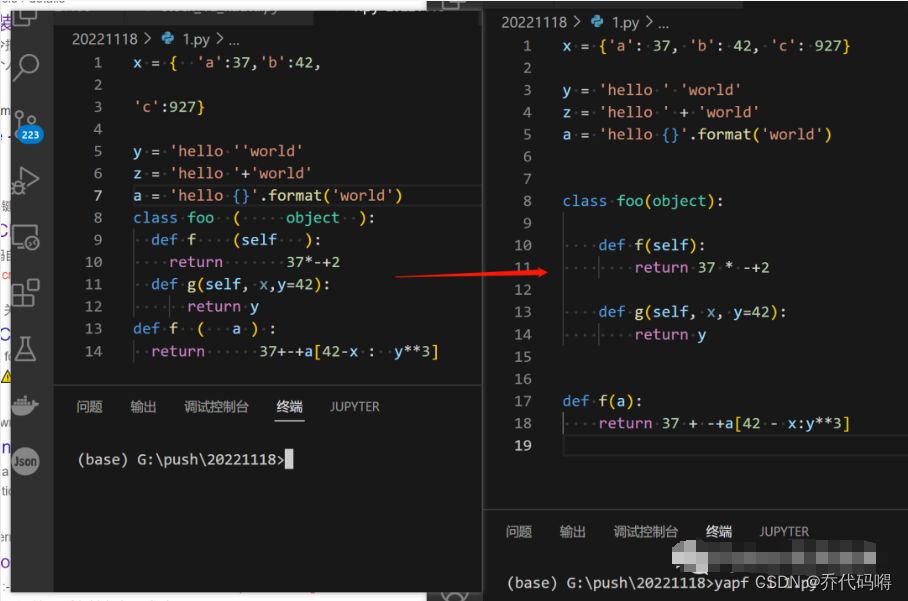
Task: Switch to JUPYTER tab in right panel
Action: click(x=784, y=532)
